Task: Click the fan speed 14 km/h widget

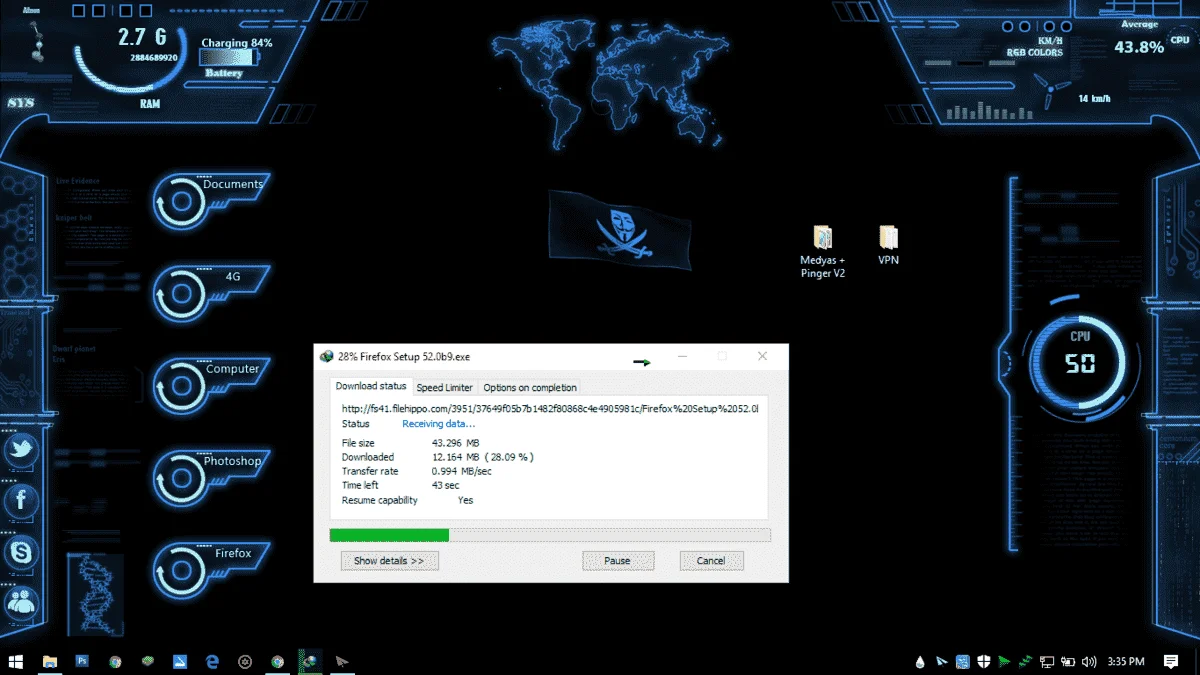Action: click(1073, 91)
